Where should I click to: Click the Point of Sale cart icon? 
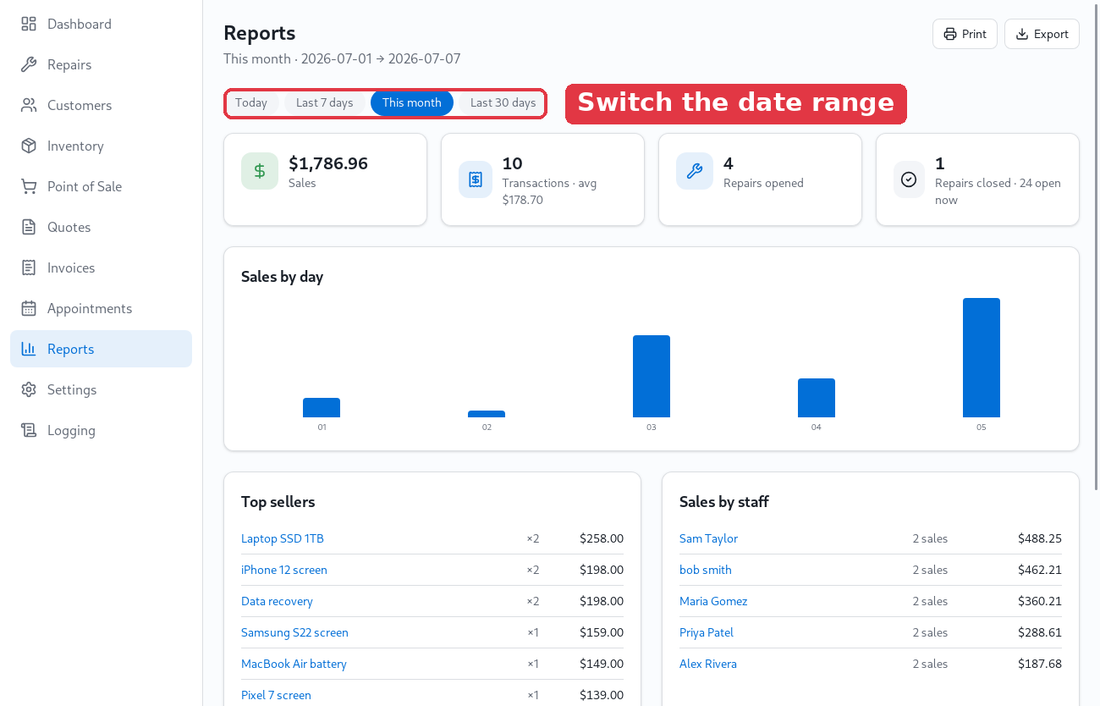tap(29, 187)
